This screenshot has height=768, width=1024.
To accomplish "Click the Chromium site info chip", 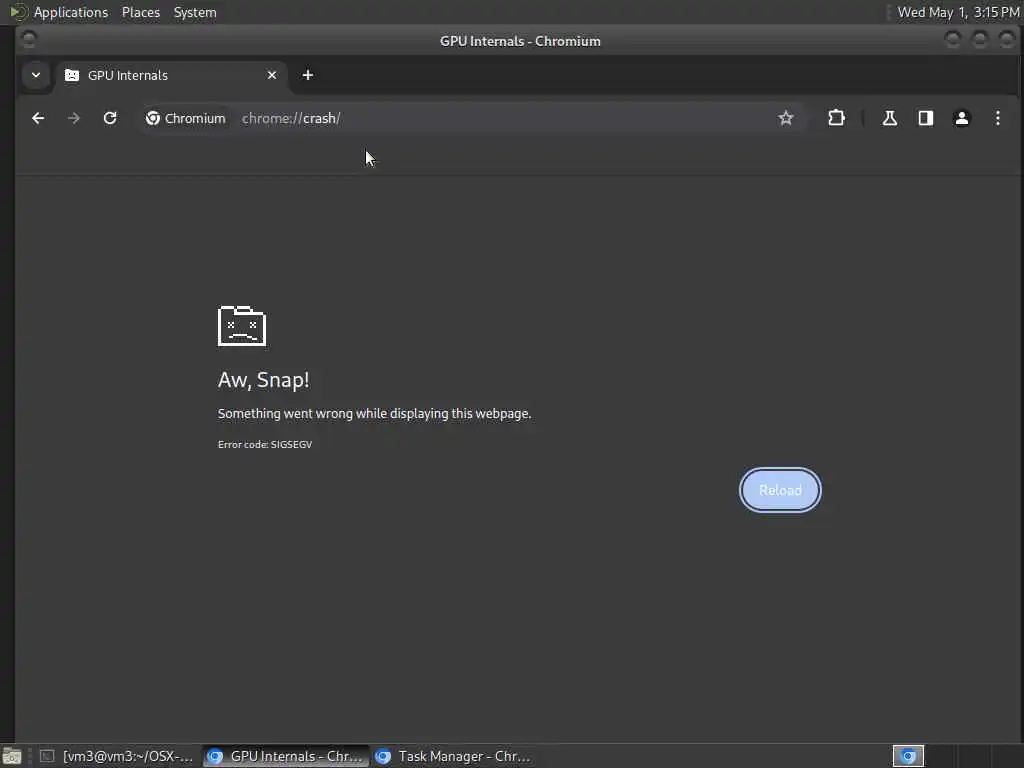I will click(185, 118).
